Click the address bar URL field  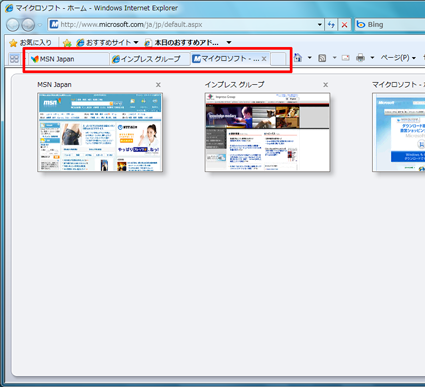186,24
